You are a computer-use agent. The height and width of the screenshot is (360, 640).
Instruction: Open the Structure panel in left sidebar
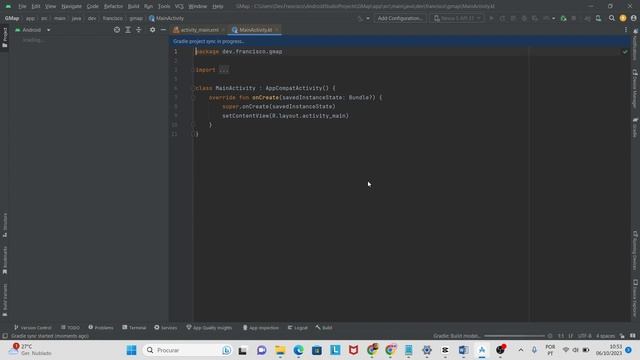(x=4, y=225)
